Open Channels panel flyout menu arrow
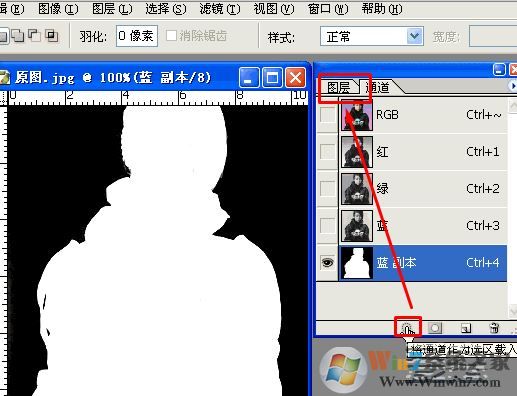The width and height of the screenshot is (517, 396). (513, 86)
